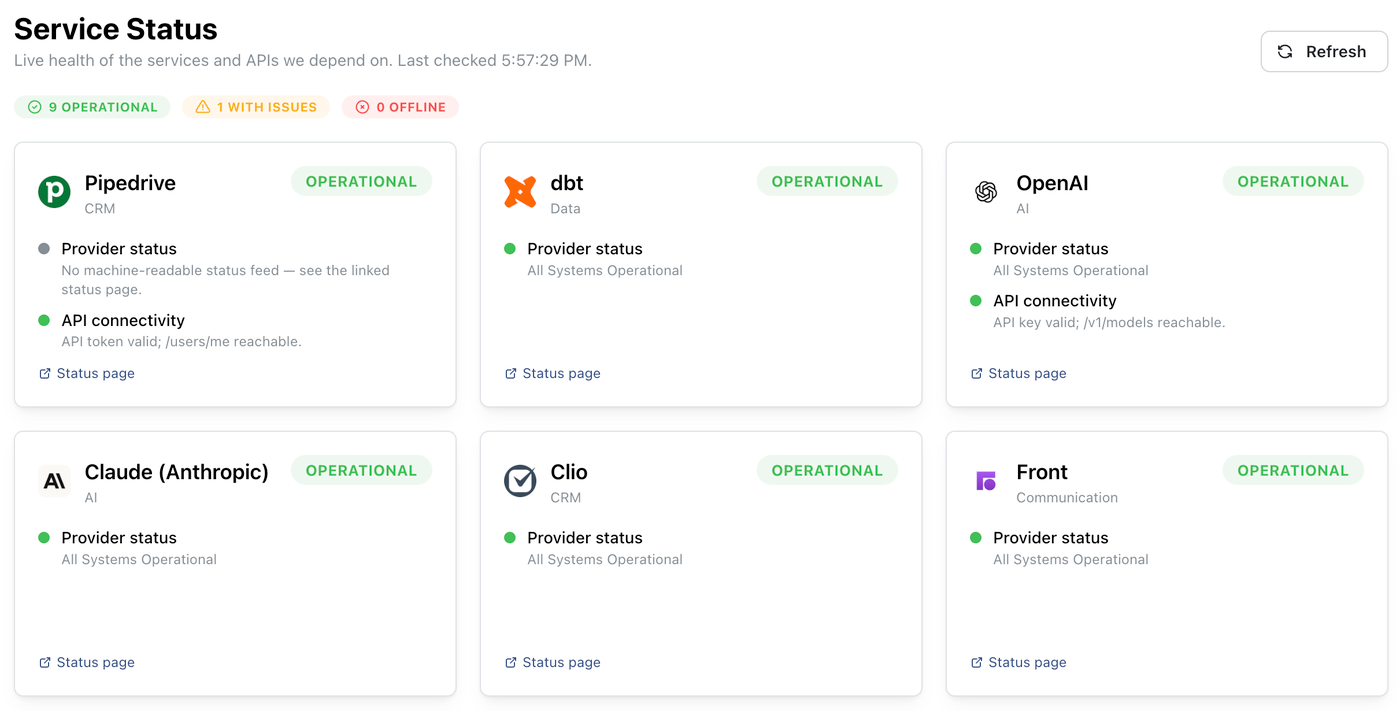Click 'API key valid; /v1/models reachable.' text

tap(1109, 323)
